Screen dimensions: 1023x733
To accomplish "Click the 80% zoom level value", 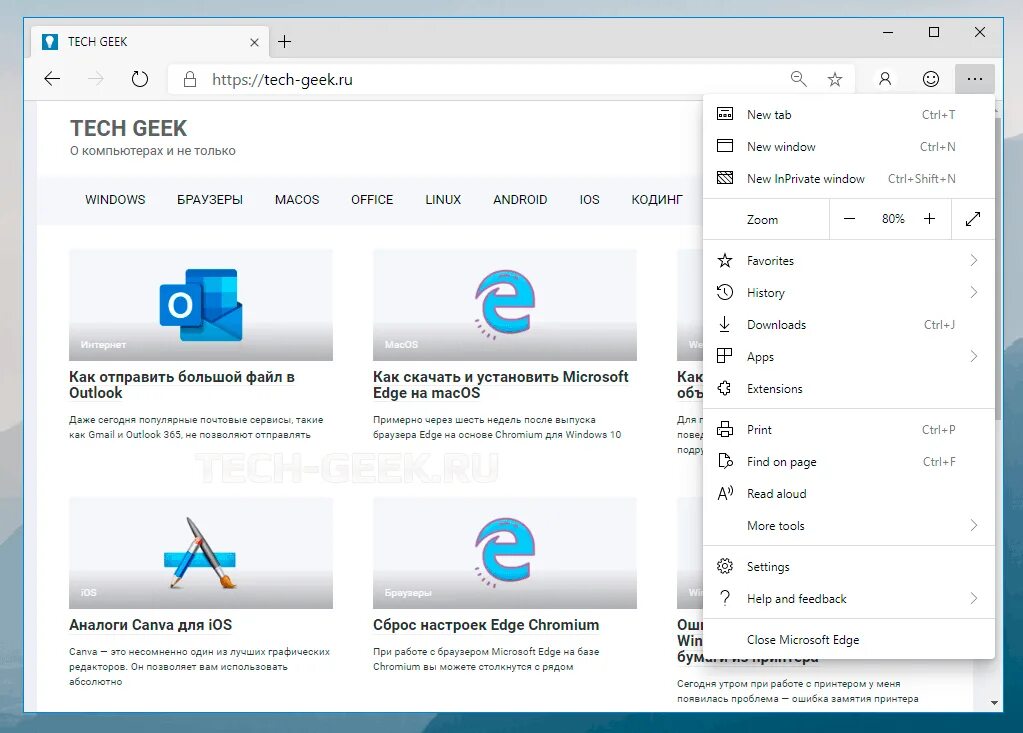I will (x=893, y=219).
